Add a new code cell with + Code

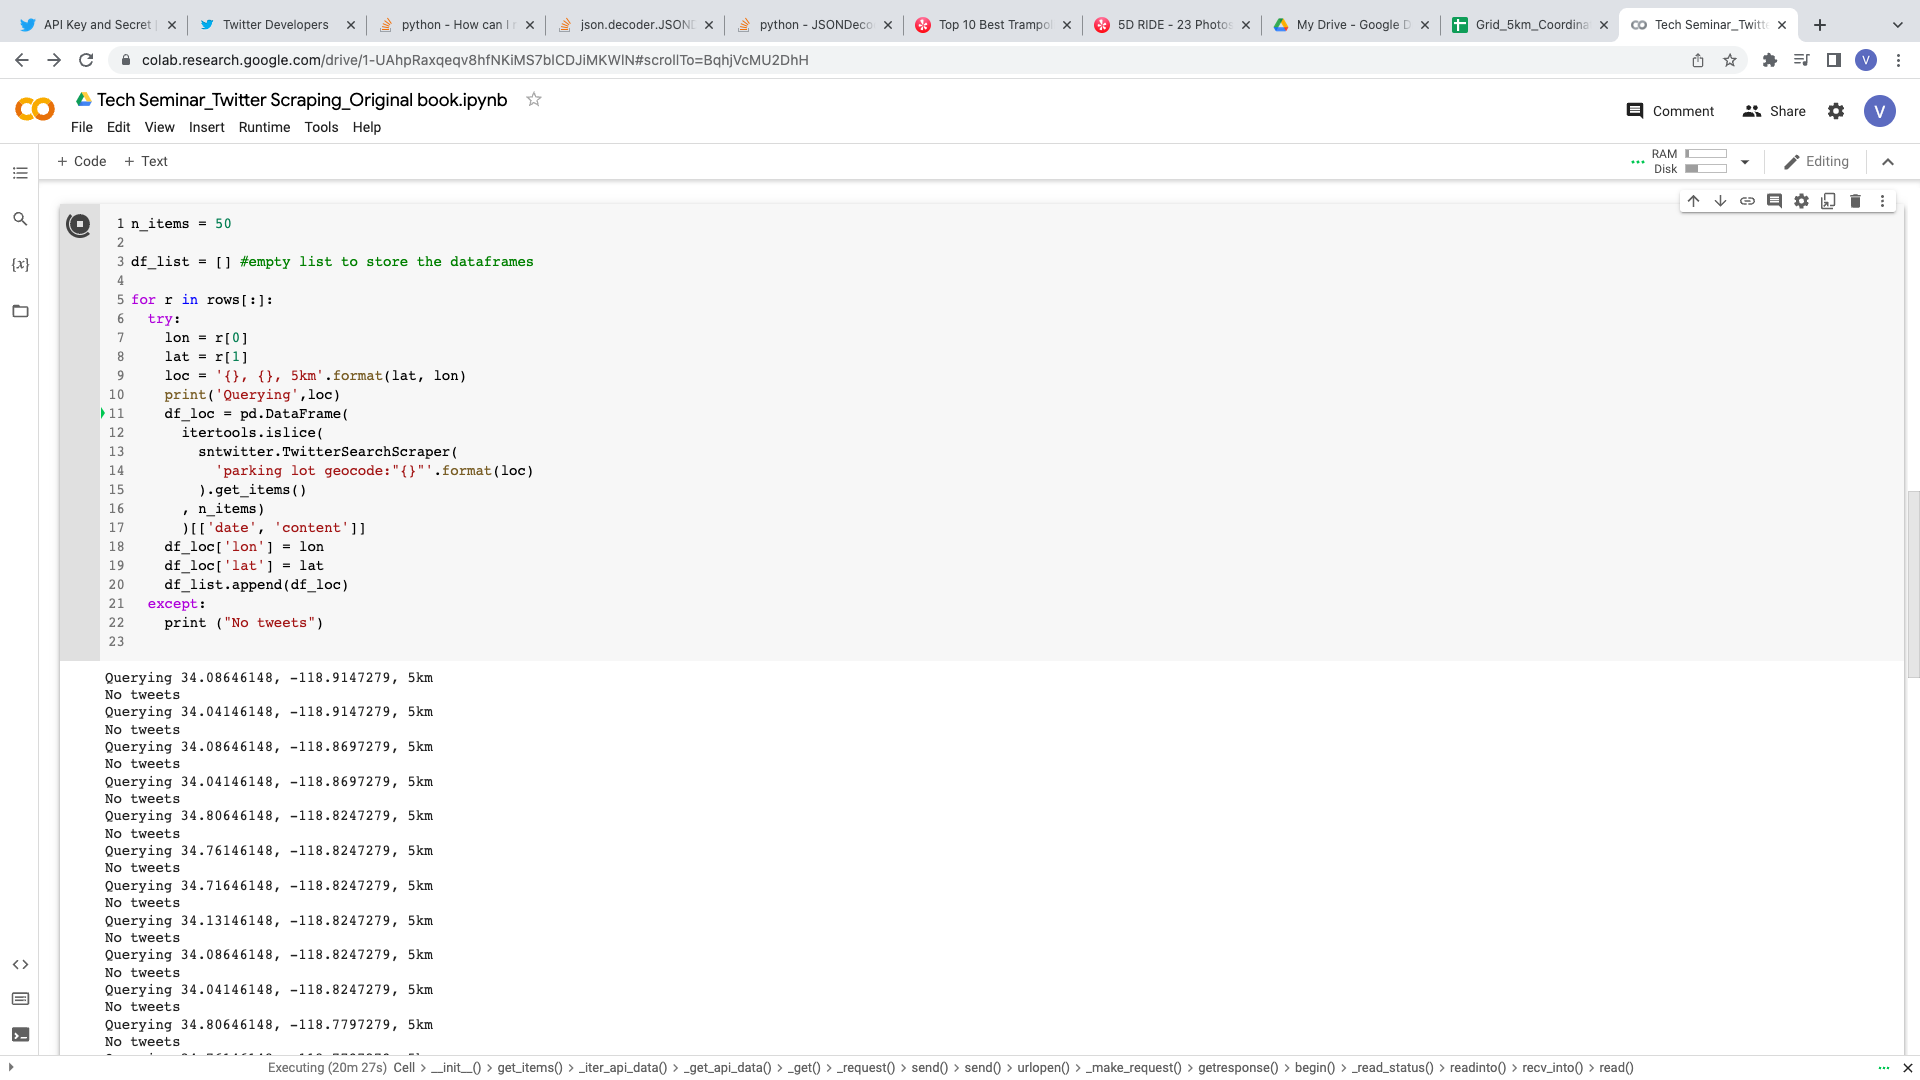(x=80, y=161)
